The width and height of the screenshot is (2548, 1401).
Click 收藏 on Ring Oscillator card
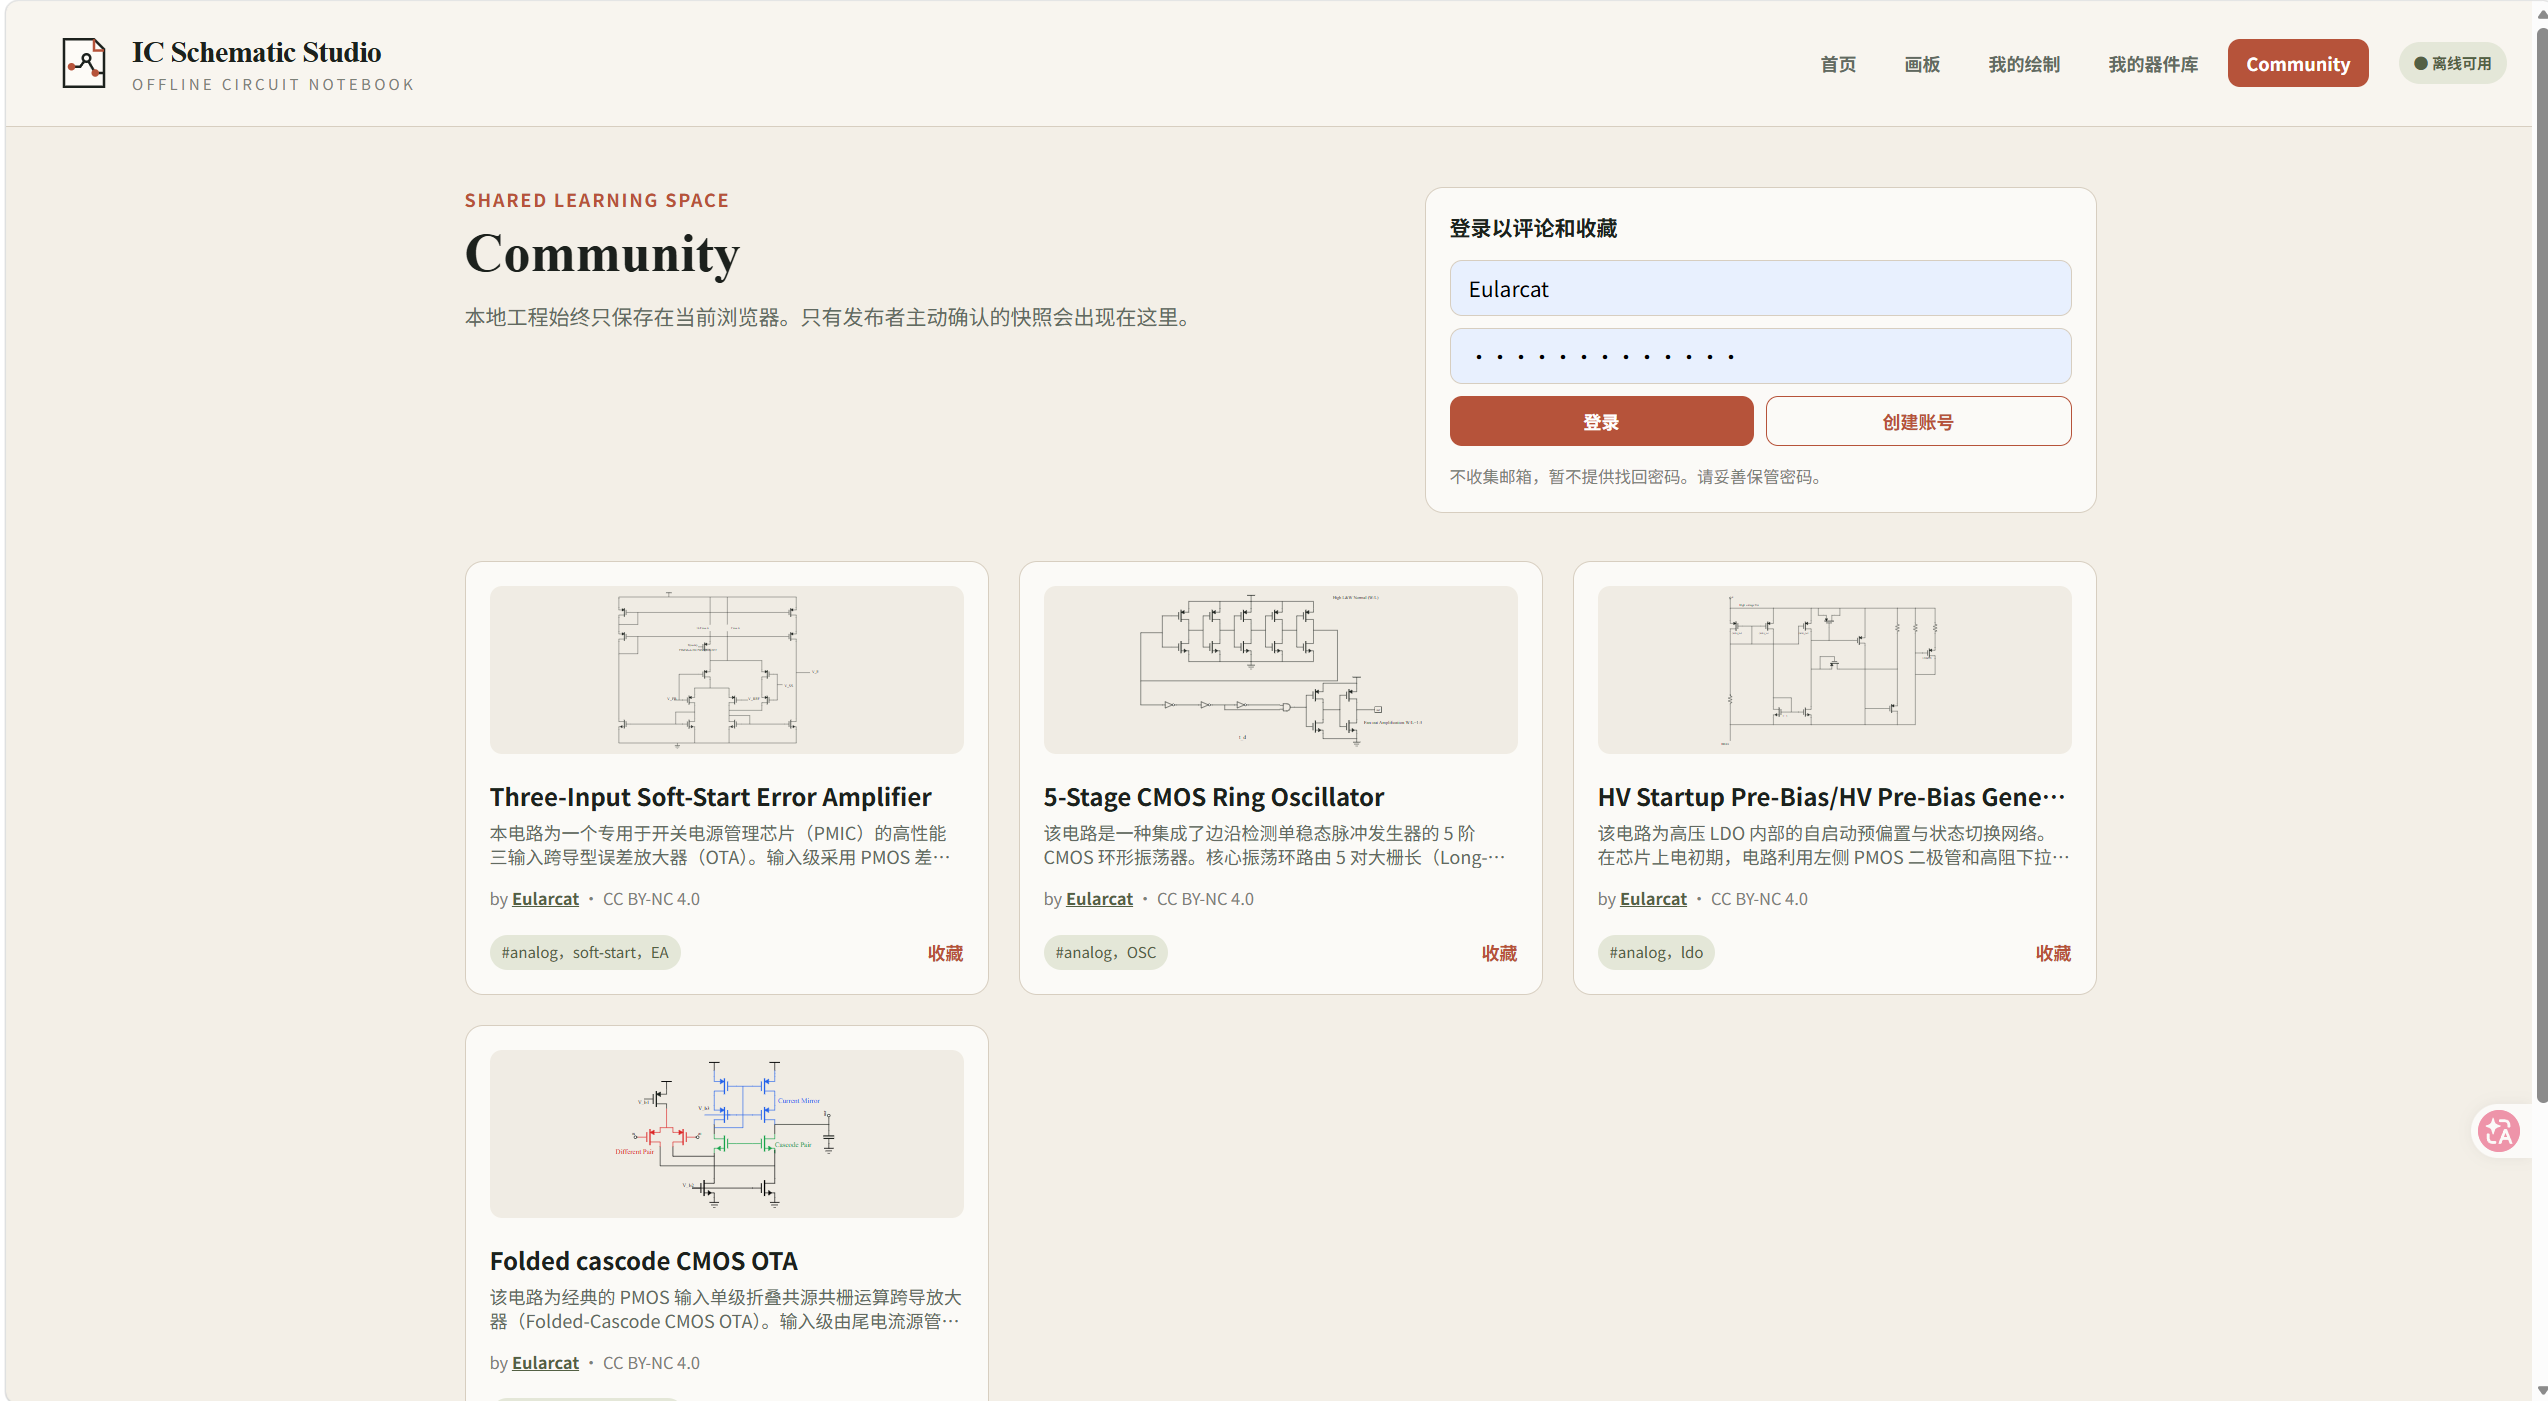click(x=1499, y=953)
